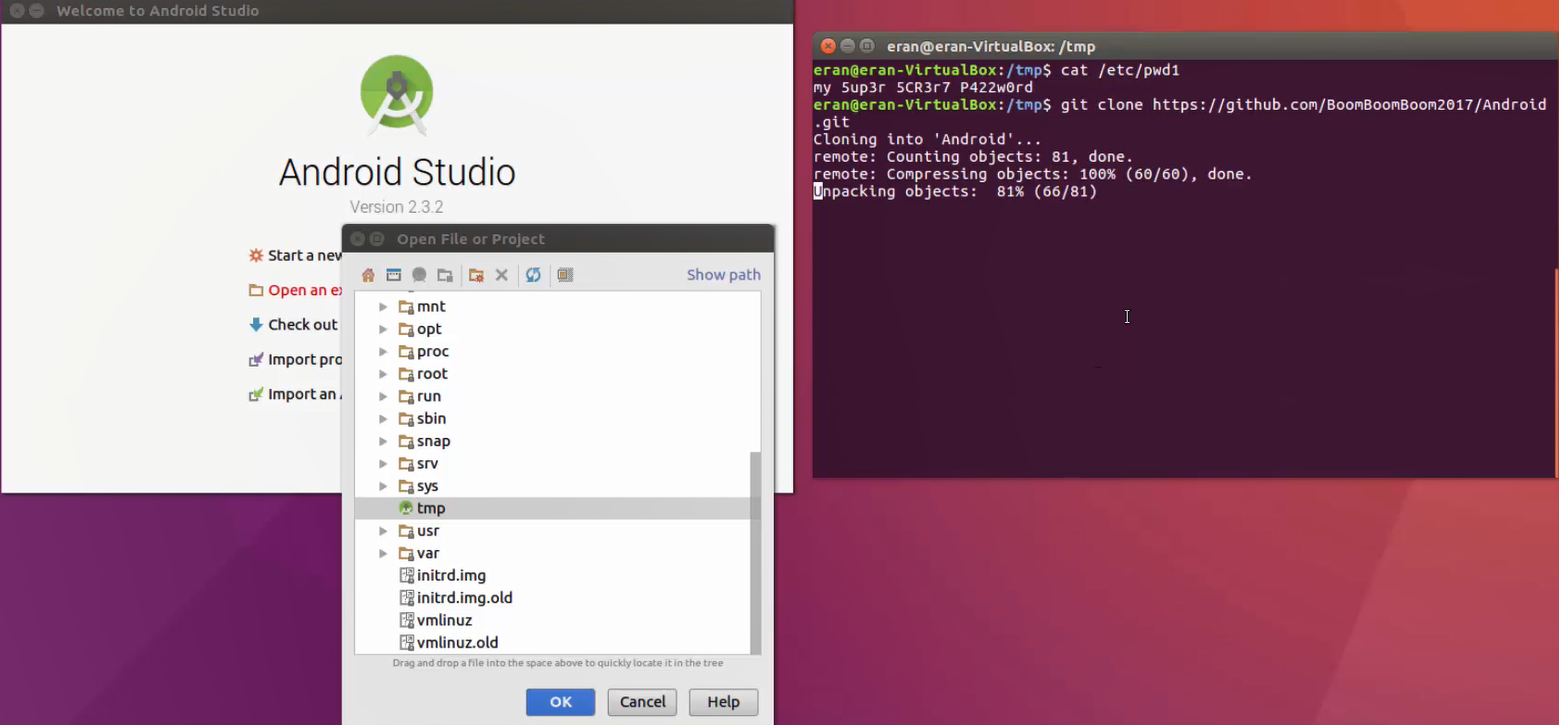Screen dimensions: 1559x725
Task: Select the proc folder label
Action: (x=433, y=351)
